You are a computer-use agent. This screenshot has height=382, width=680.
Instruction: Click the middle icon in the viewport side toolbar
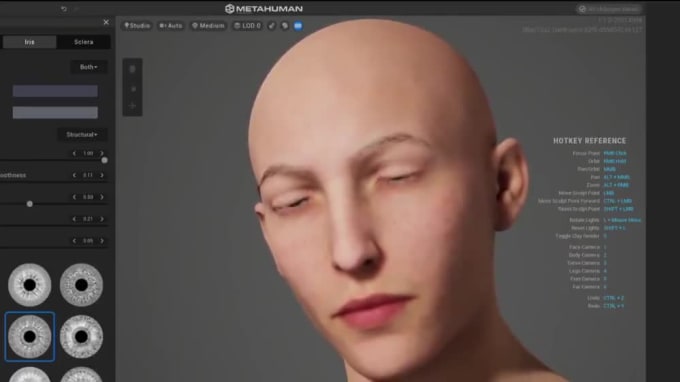tap(133, 88)
